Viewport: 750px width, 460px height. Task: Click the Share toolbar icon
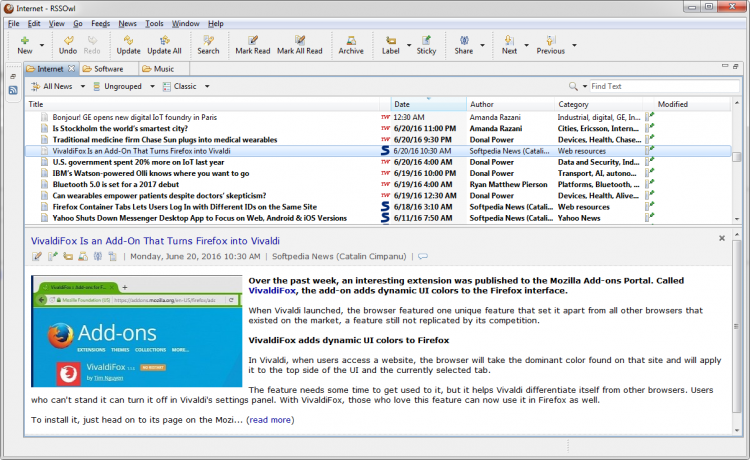tap(464, 40)
